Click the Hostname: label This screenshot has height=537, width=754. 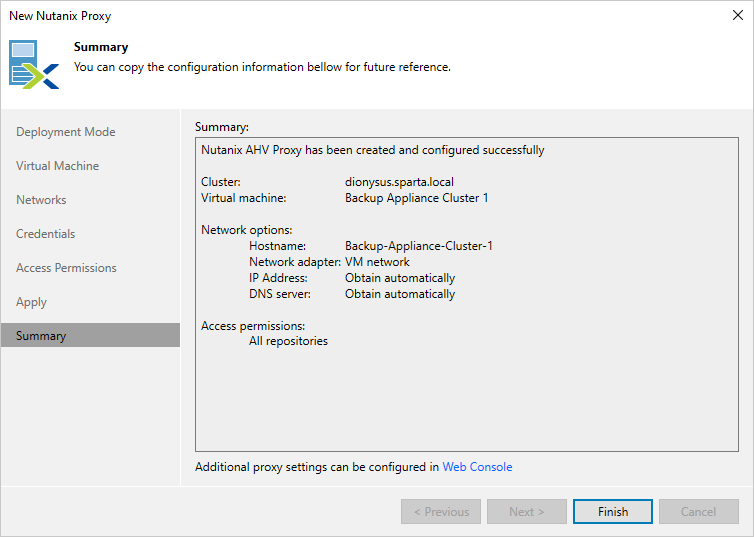point(277,246)
